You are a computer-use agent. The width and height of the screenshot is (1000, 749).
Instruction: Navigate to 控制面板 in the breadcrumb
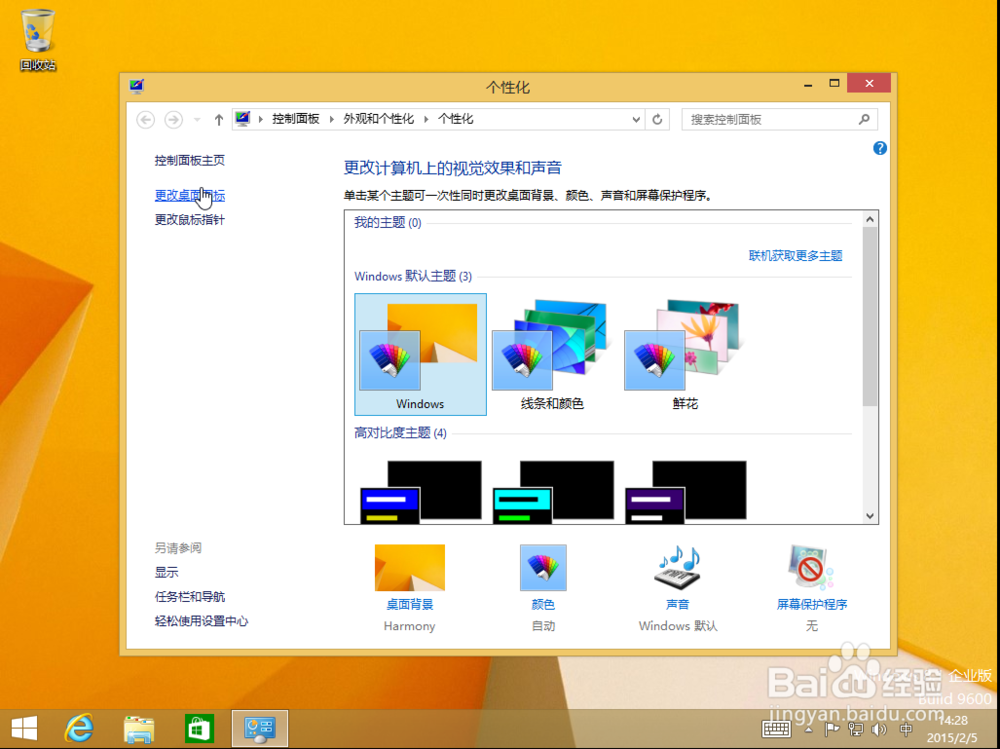[x=290, y=119]
